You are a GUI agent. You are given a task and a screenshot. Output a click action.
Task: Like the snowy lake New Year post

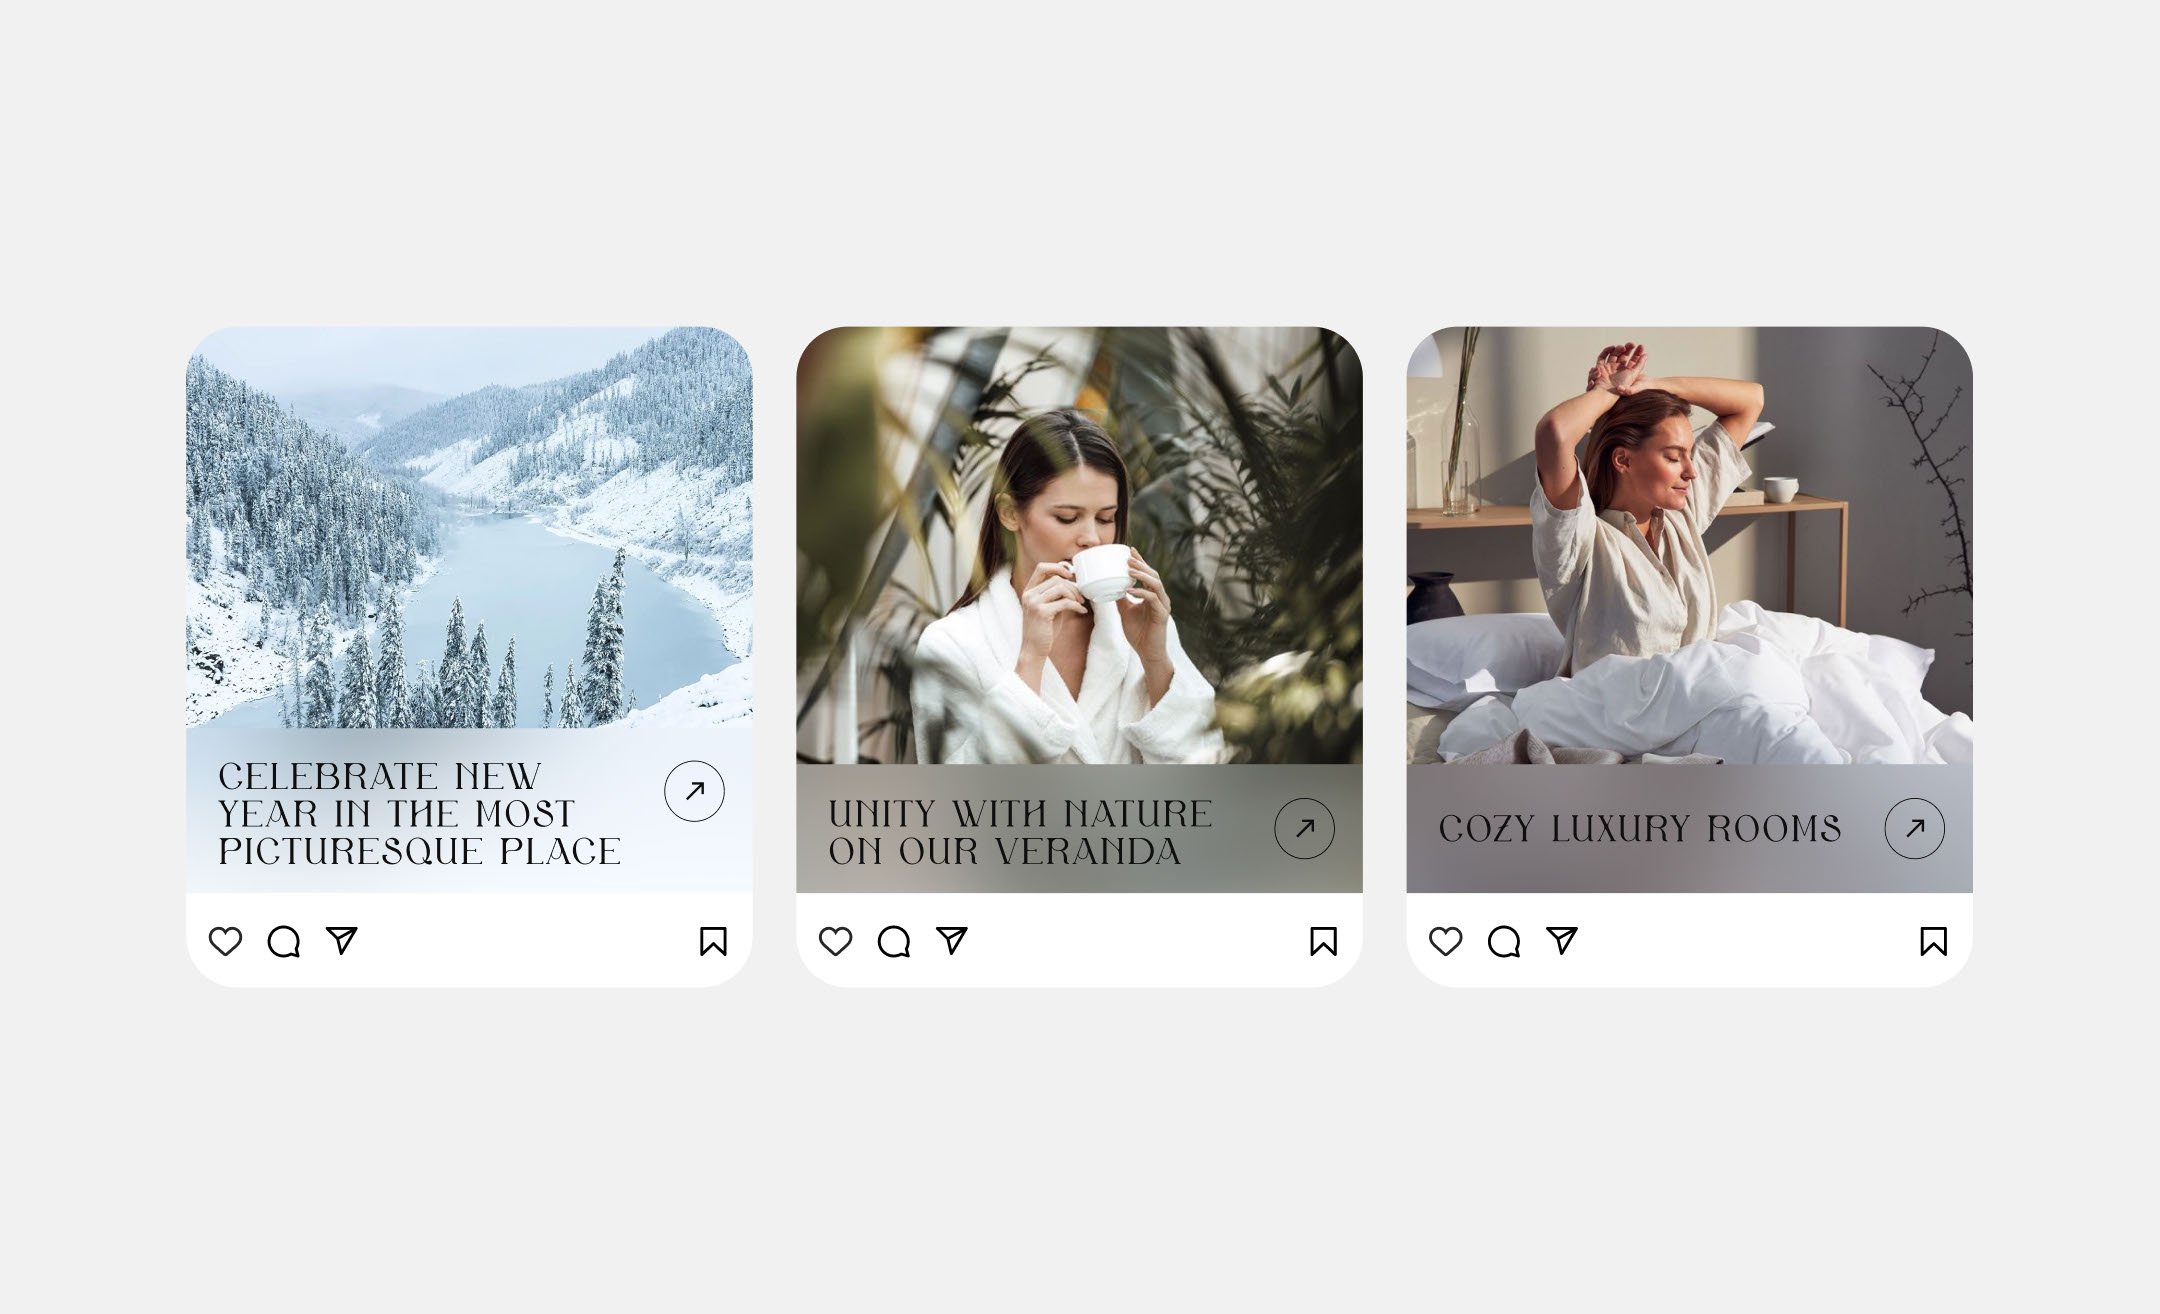pyautogui.click(x=225, y=941)
